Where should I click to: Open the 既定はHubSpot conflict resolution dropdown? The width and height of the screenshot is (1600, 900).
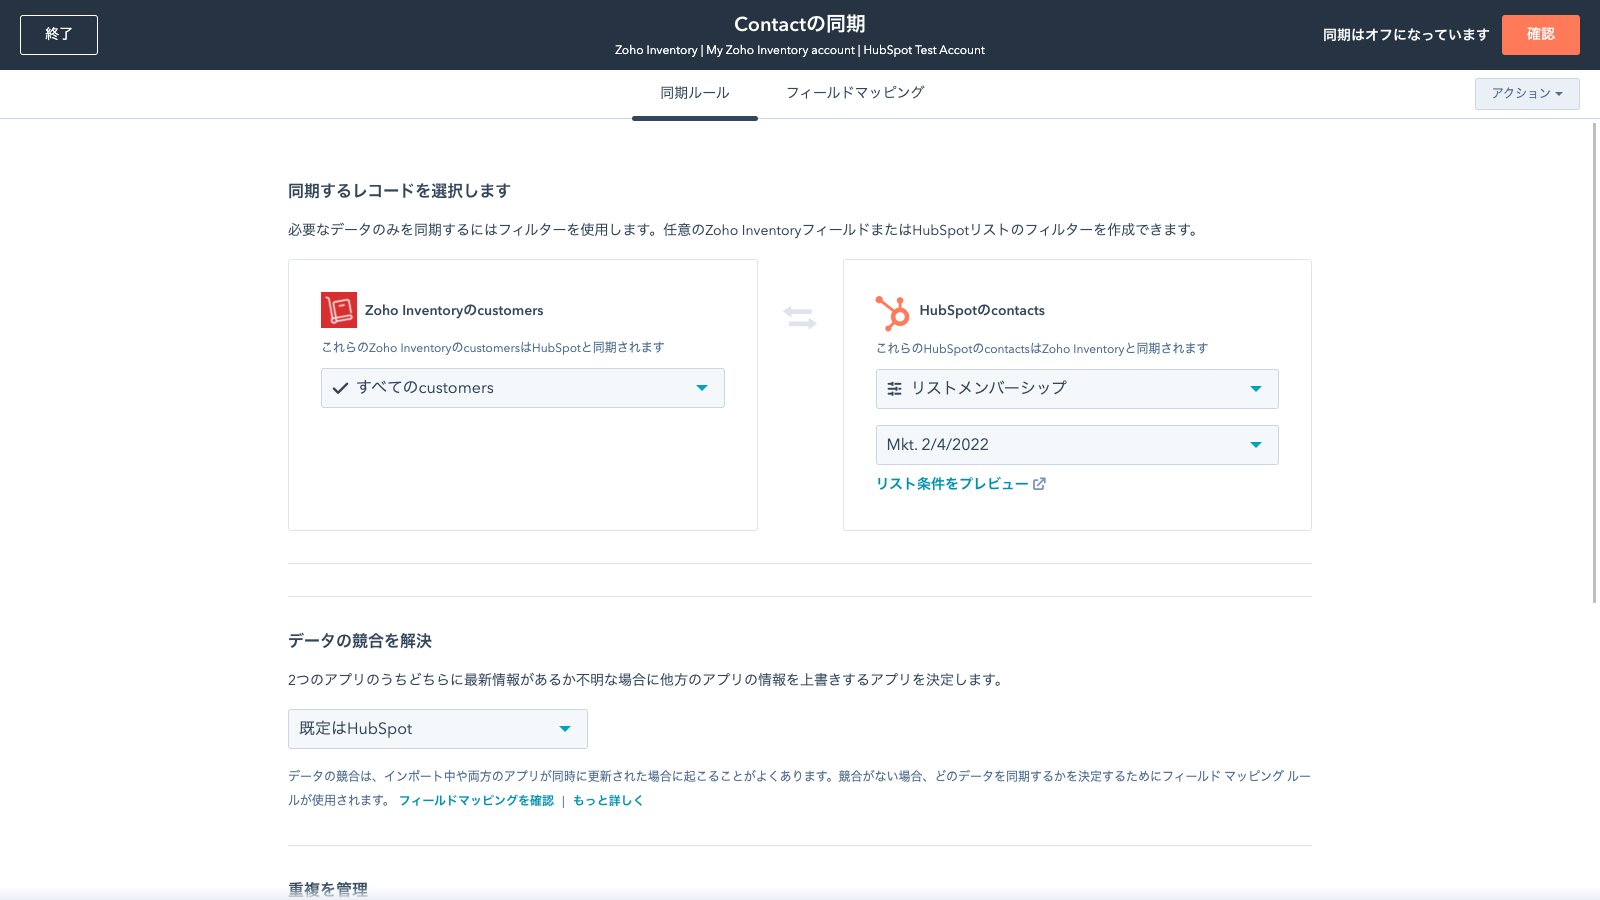point(437,729)
